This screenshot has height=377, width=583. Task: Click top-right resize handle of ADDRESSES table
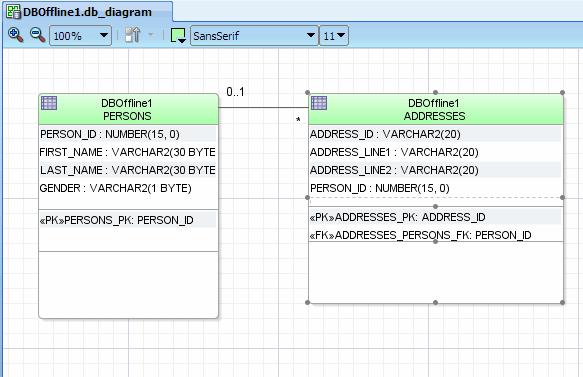(562, 92)
